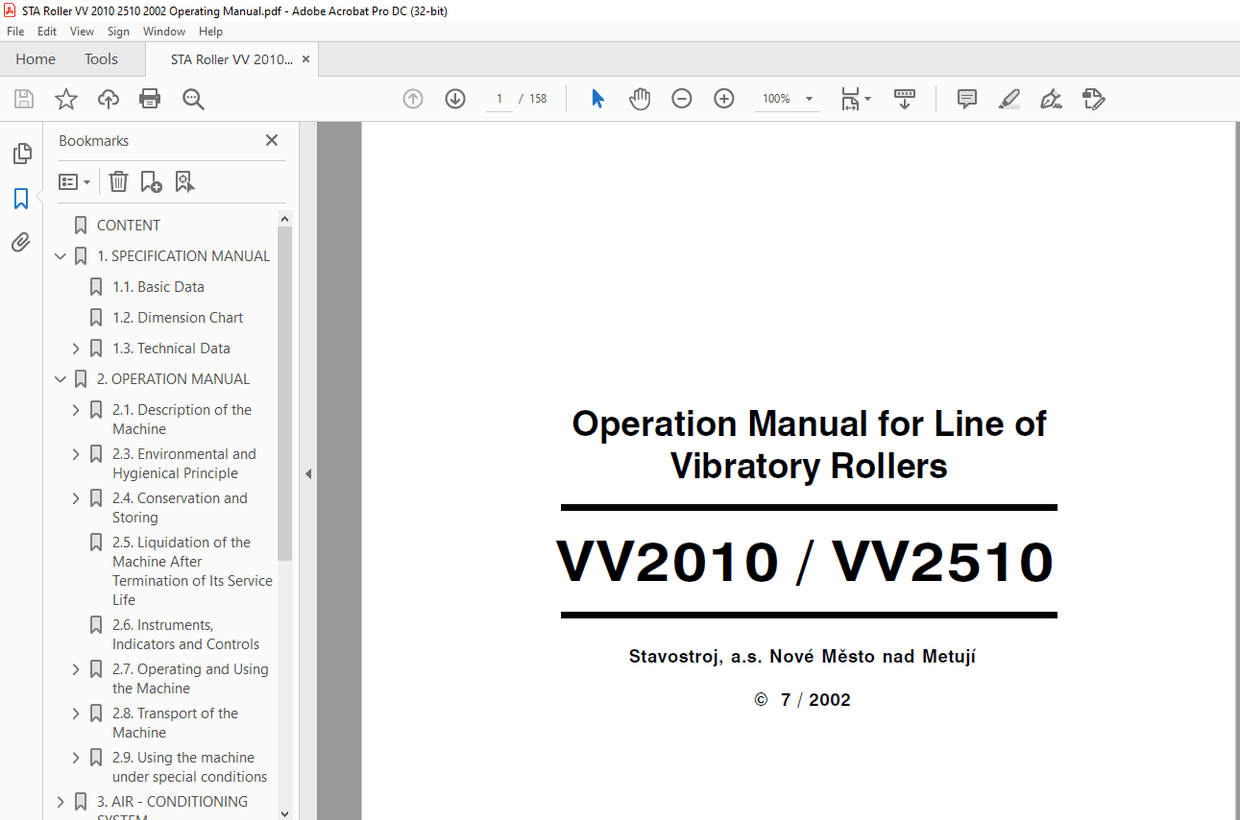Open the View menu
Viewport: 1240px width, 820px height.
(x=81, y=31)
